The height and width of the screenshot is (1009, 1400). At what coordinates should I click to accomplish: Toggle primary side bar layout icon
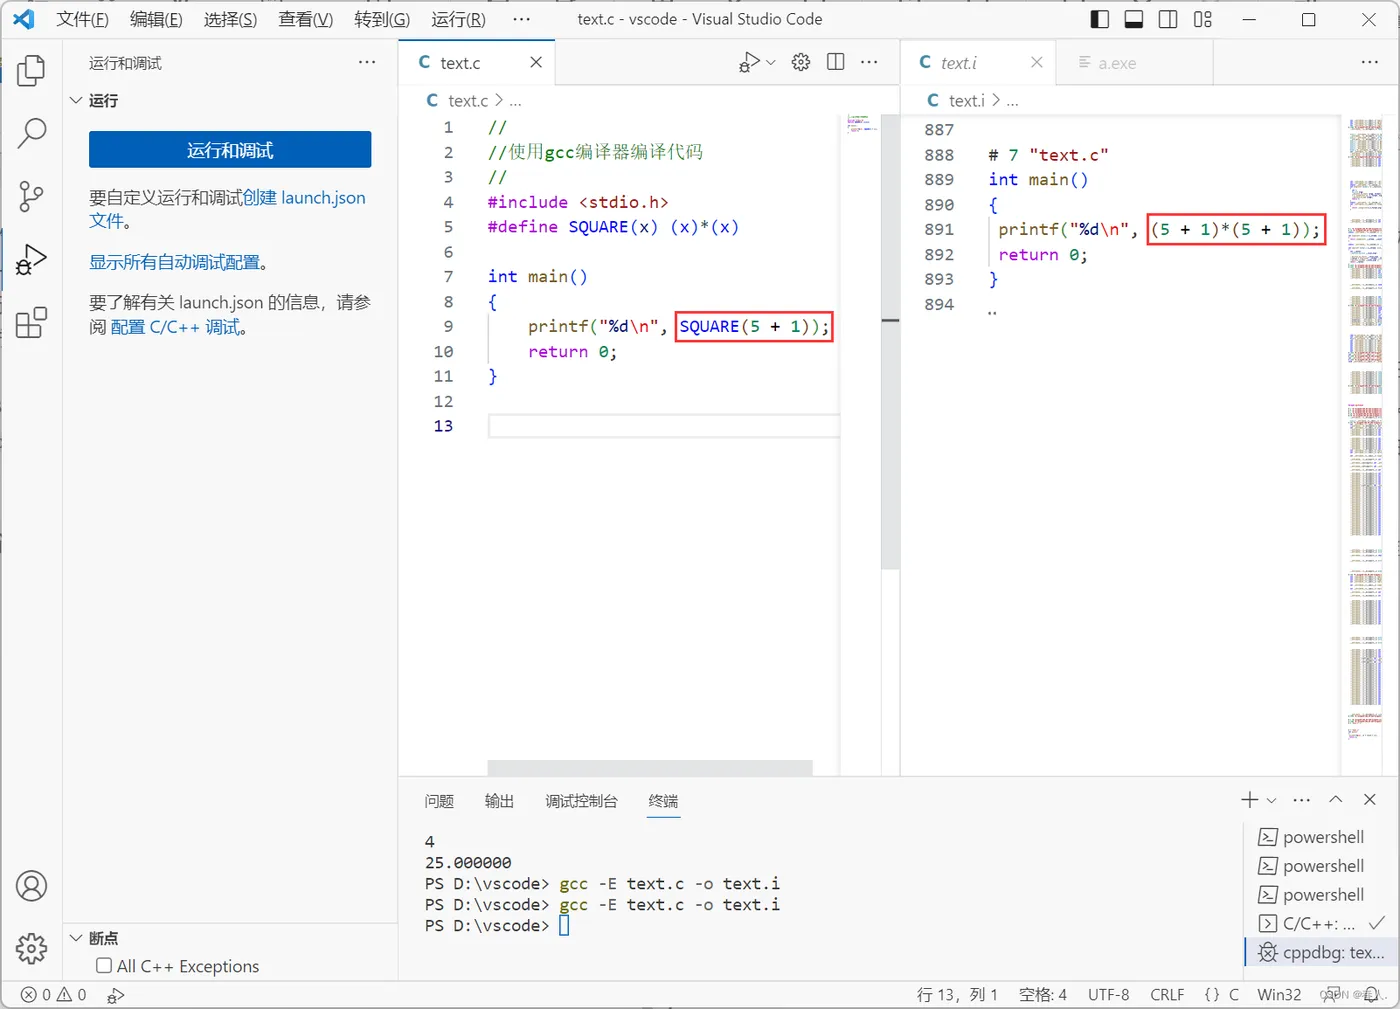1100,19
